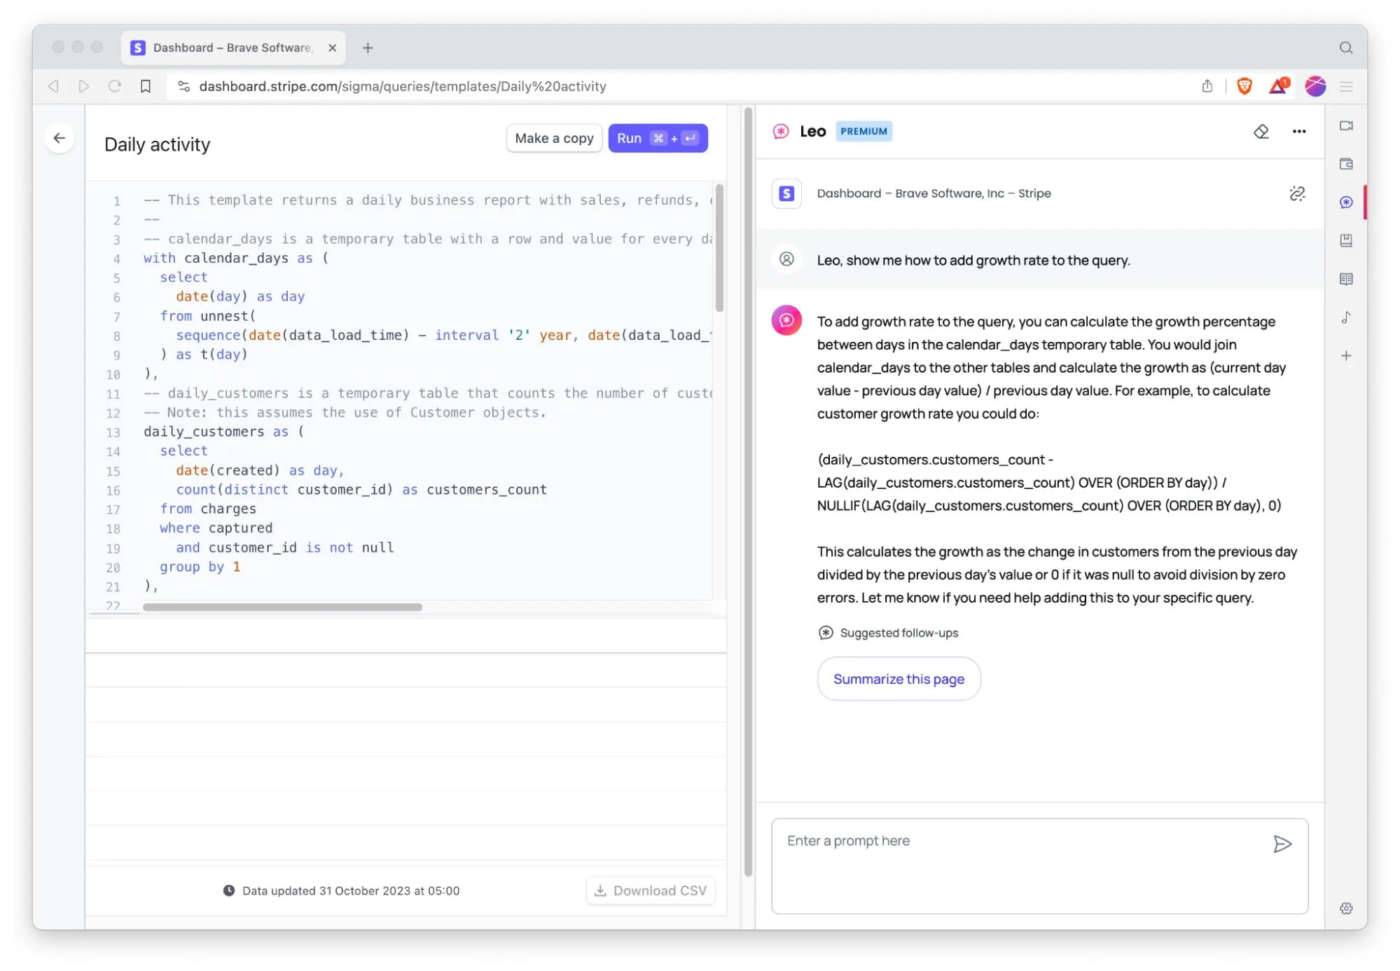
Task: Toggle page context link icon
Action: tap(1296, 193)
